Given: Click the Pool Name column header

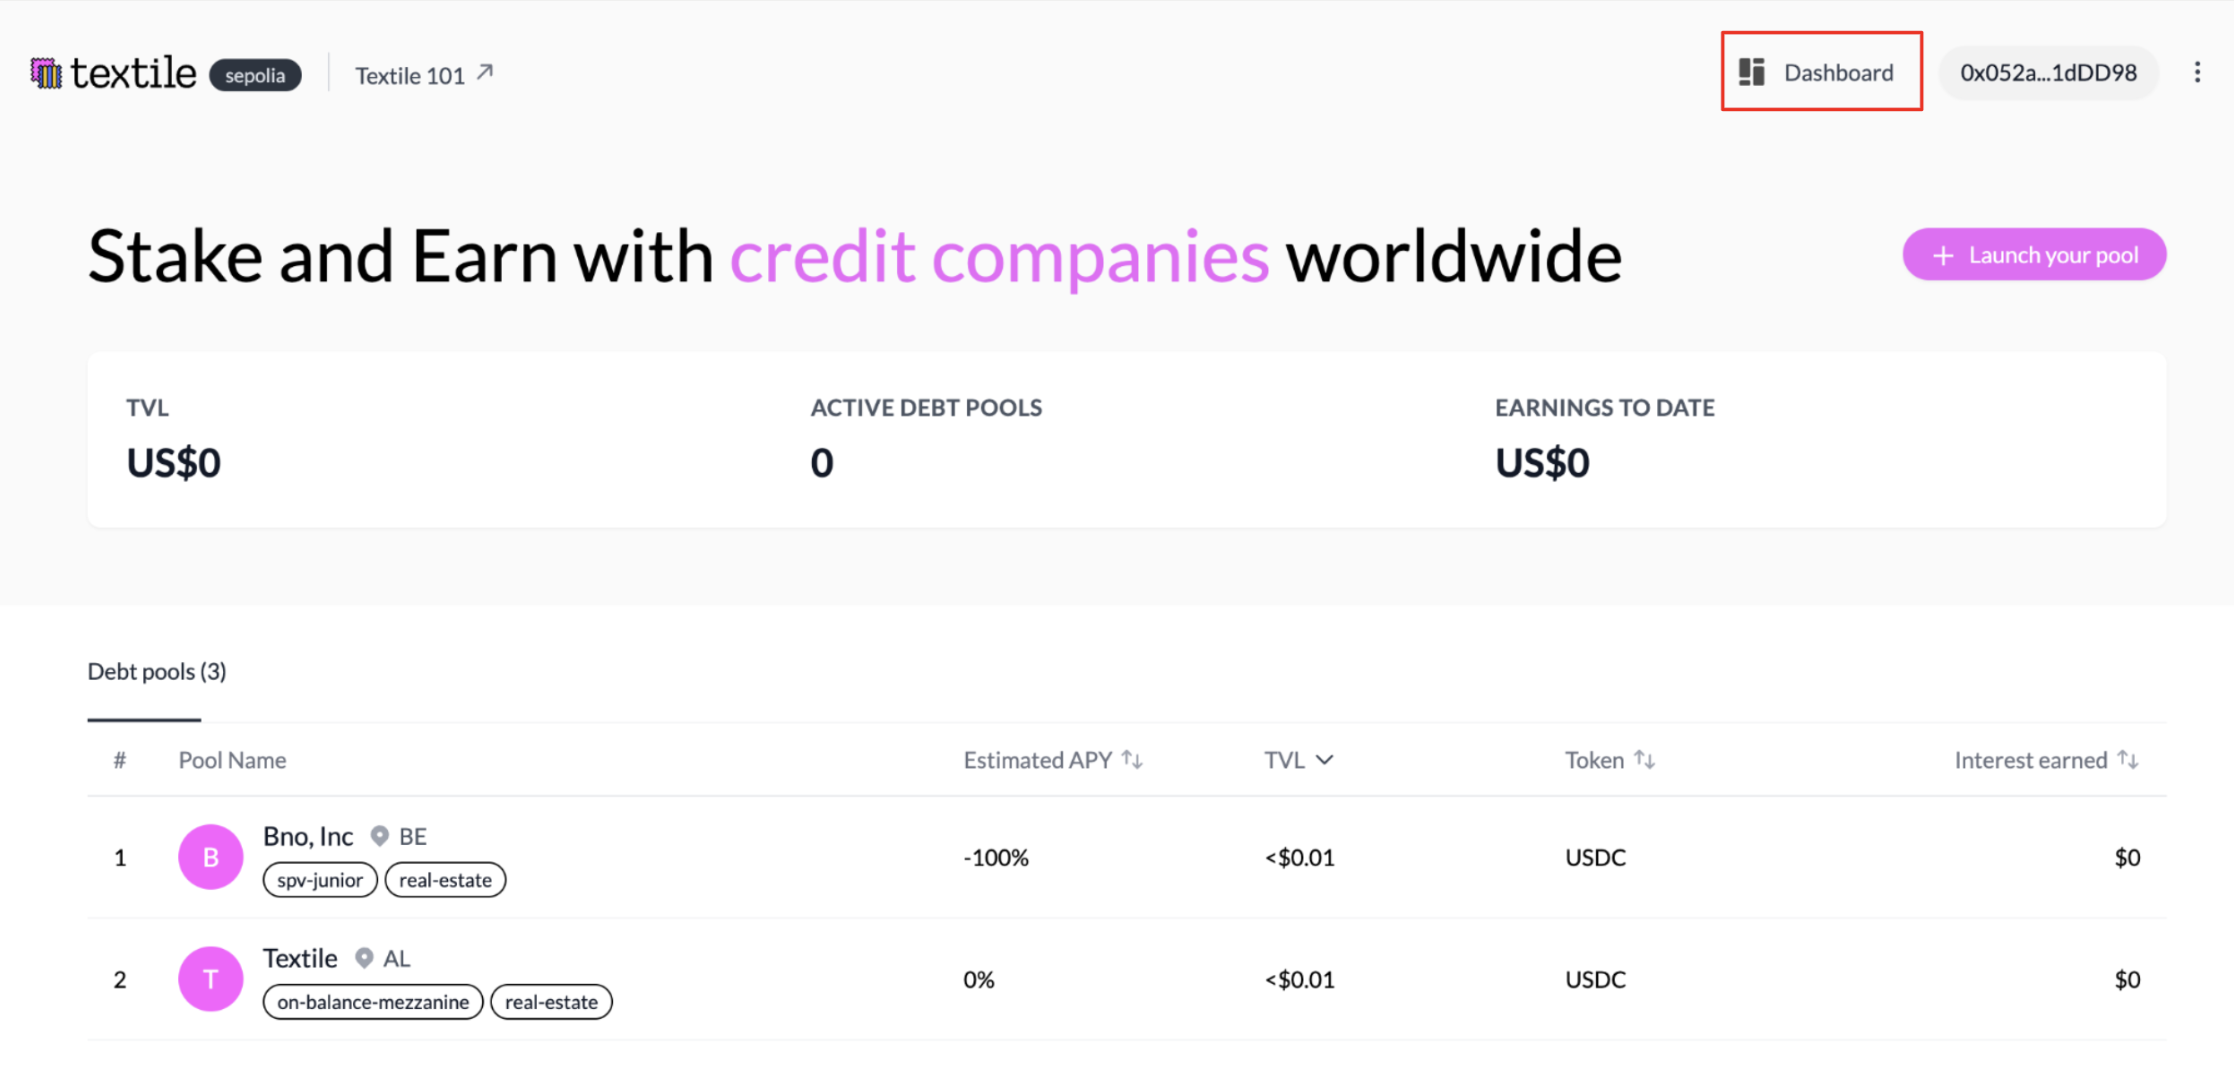Looking at the screenshot, I should pos(232,760).
